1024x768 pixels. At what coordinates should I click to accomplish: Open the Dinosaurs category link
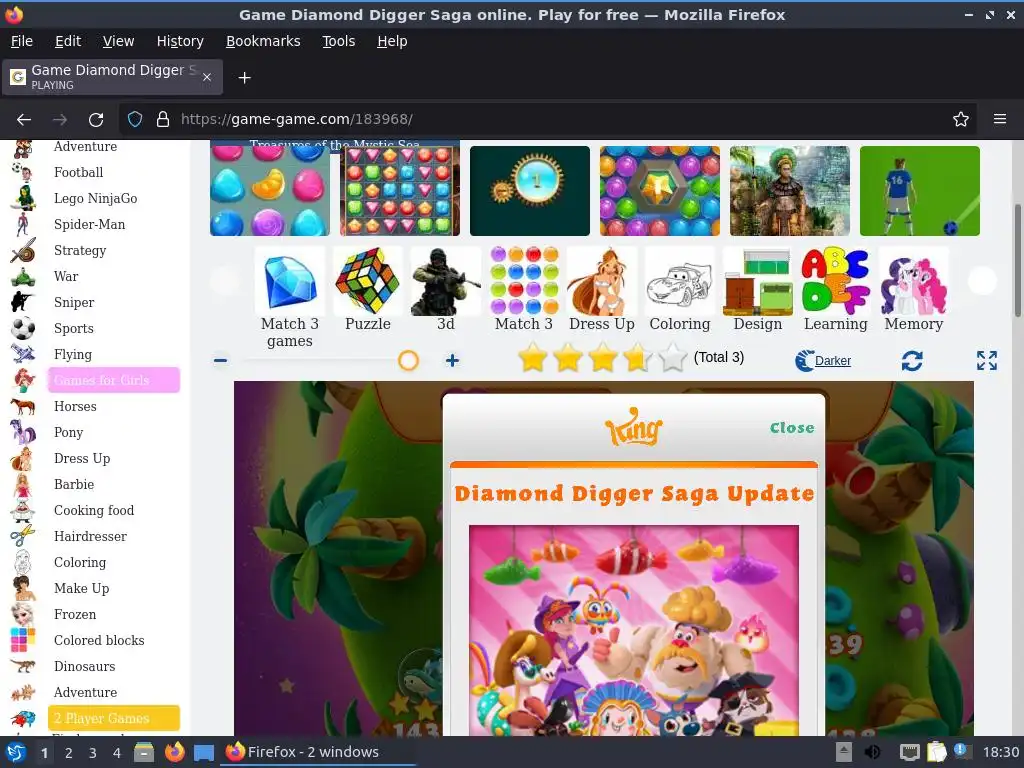[x=84, y=667]
